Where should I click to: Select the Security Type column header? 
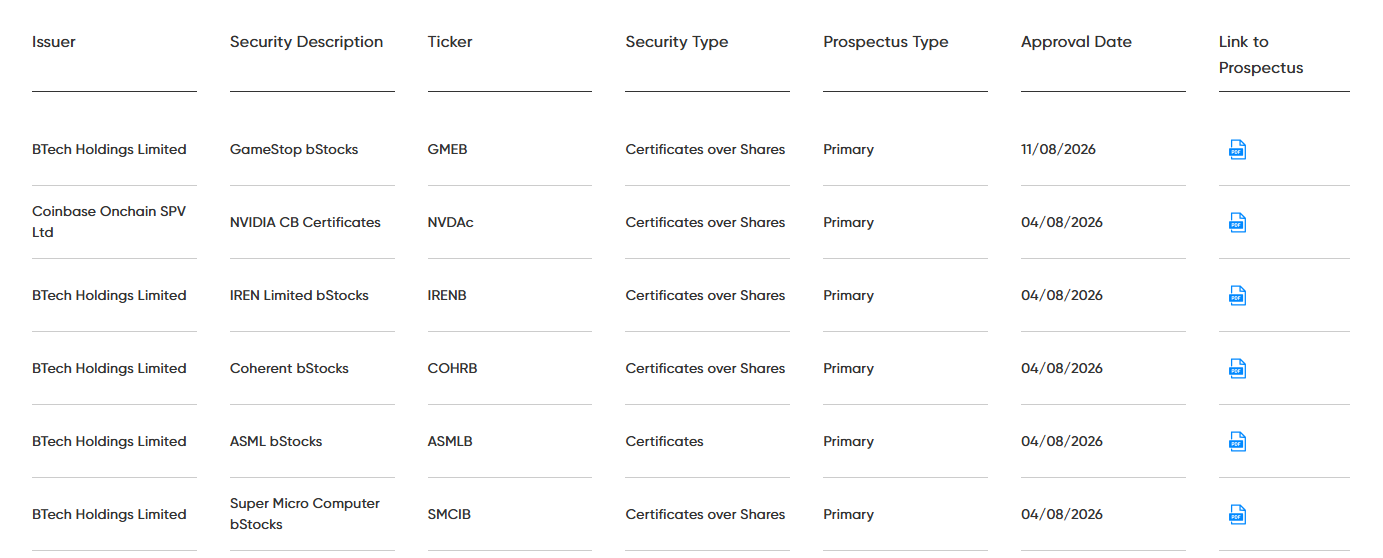677,42
